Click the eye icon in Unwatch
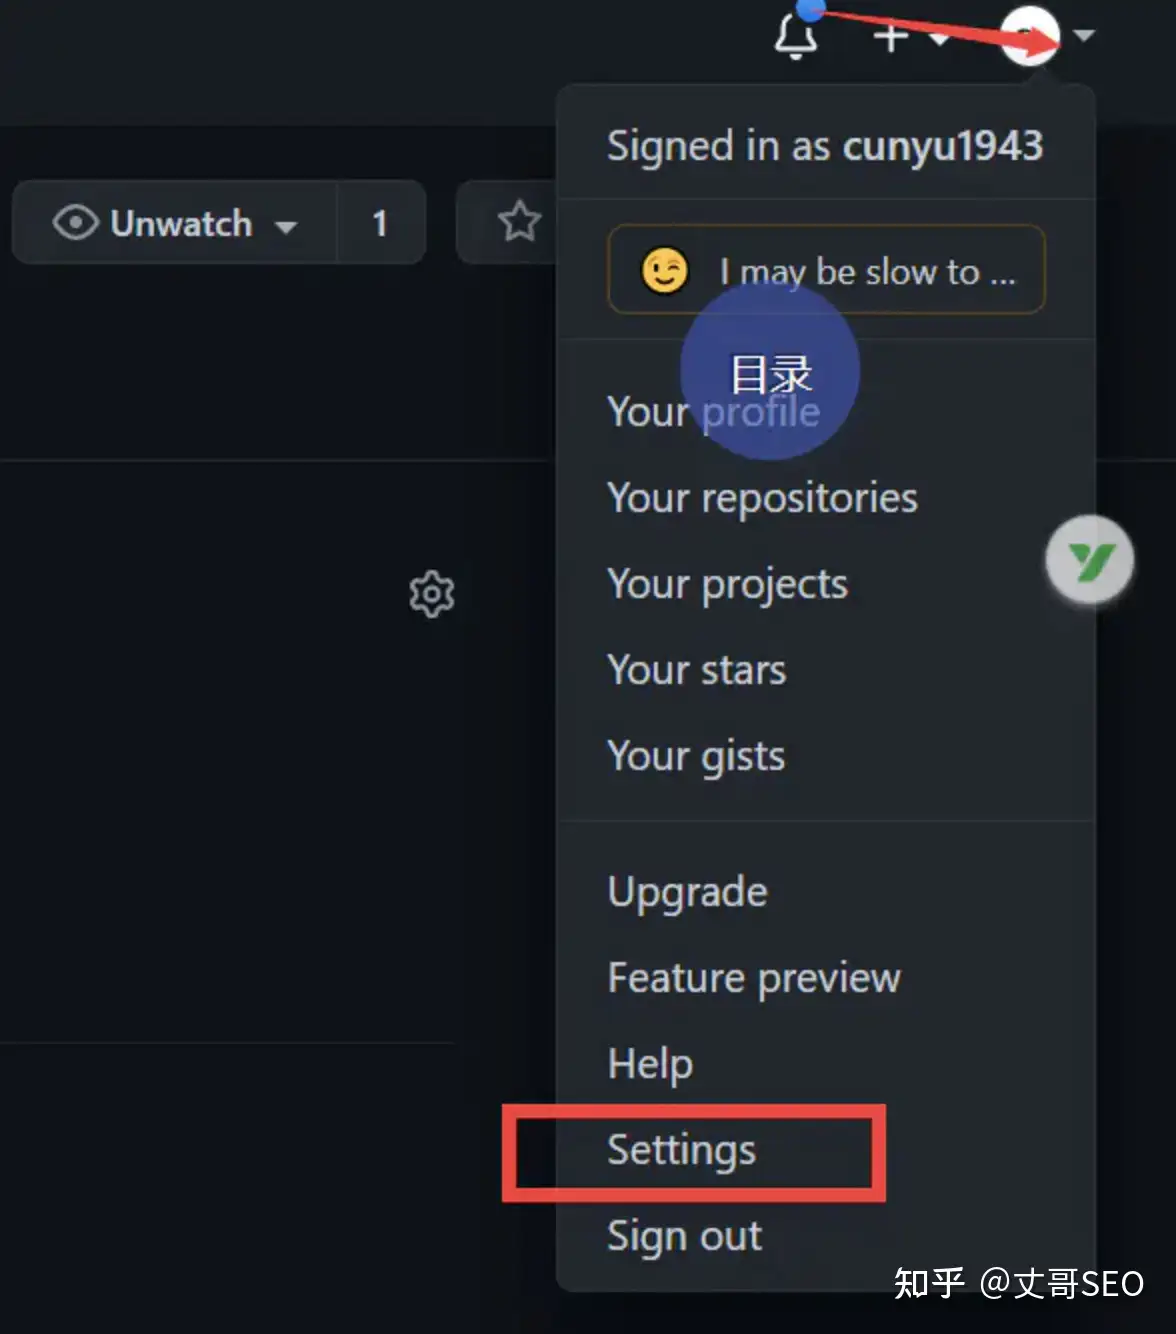This screenshot has width=1176, height=1334. [x=75, y=222]
